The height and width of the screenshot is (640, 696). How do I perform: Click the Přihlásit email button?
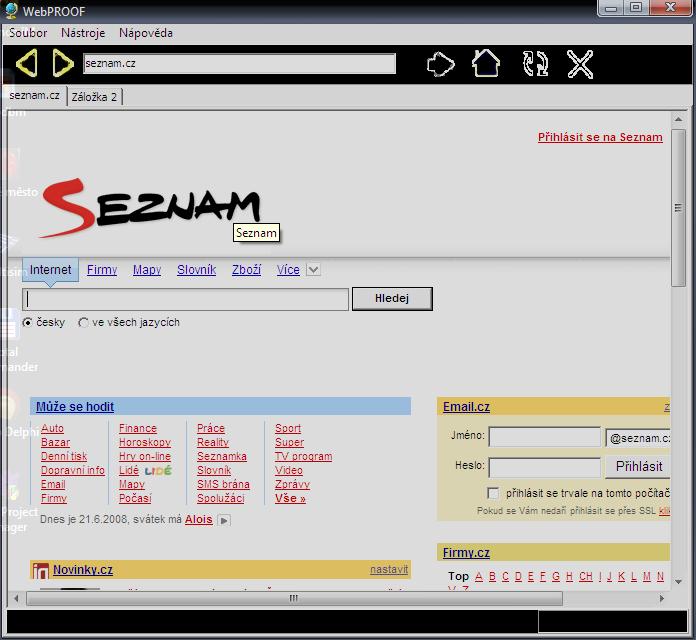click(638, 466)
